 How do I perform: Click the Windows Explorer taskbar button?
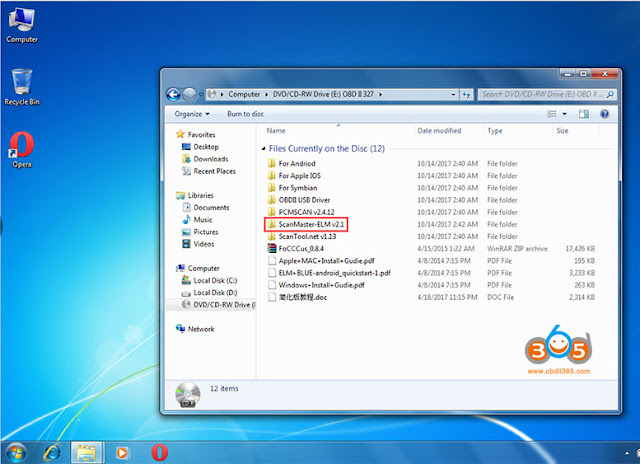(87, 453)
